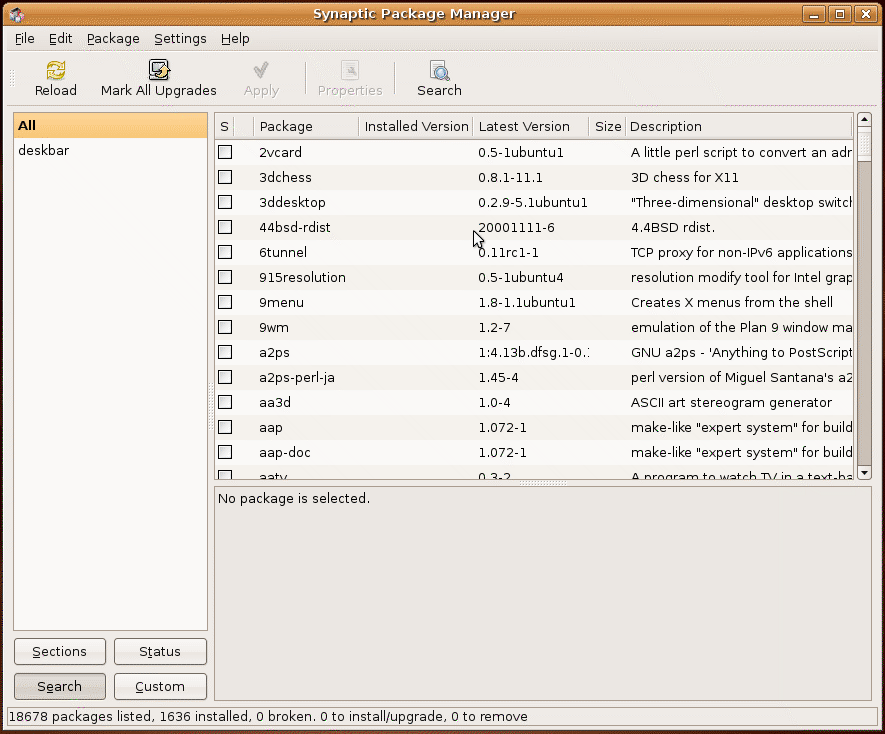
Task: Select the a2ps-perl-ja package name
Action: (x=297, y=377)
